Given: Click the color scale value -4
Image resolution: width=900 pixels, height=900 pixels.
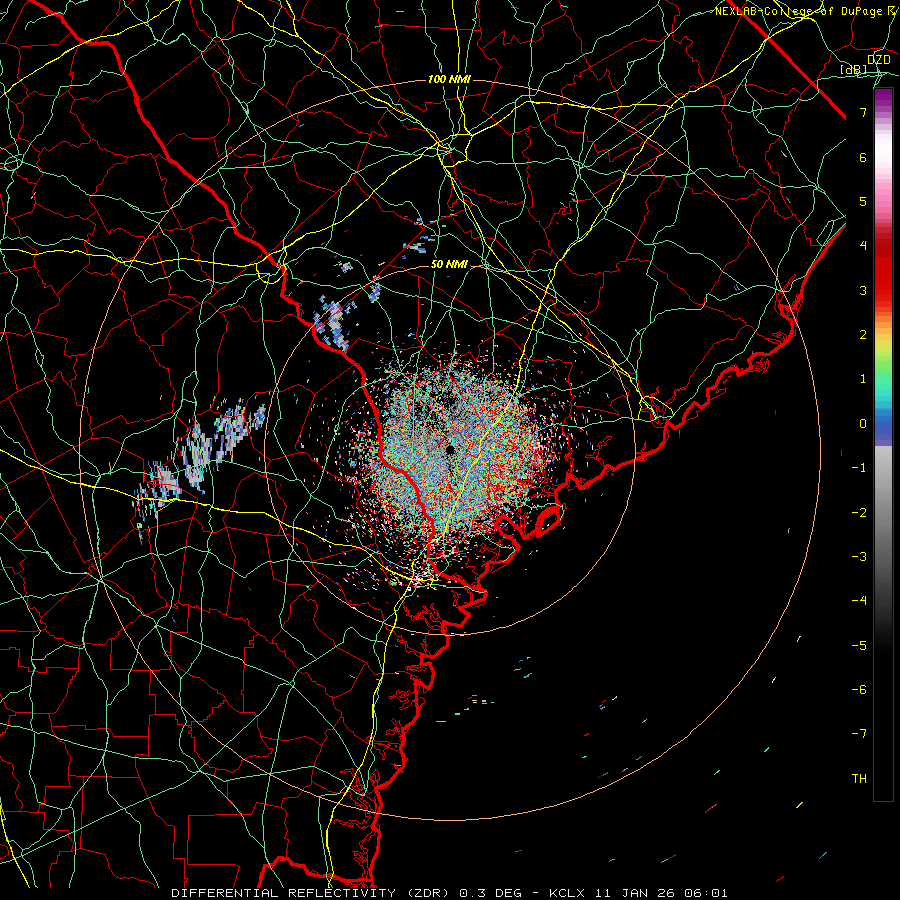Looking at the screenshot, I should pyautogui.click(x=859, y=601).
